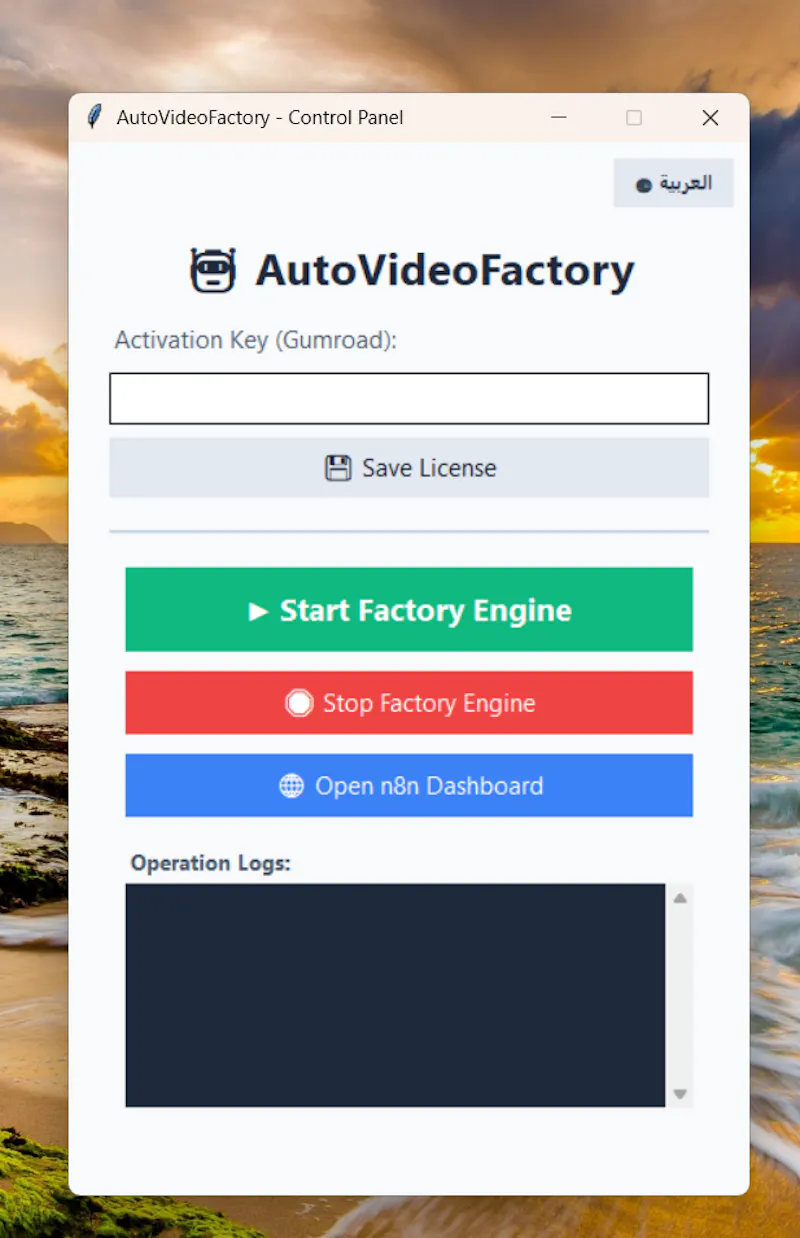Click the feather icon in title bar
The image size is (800, 1238).
(x=95, y=117)
